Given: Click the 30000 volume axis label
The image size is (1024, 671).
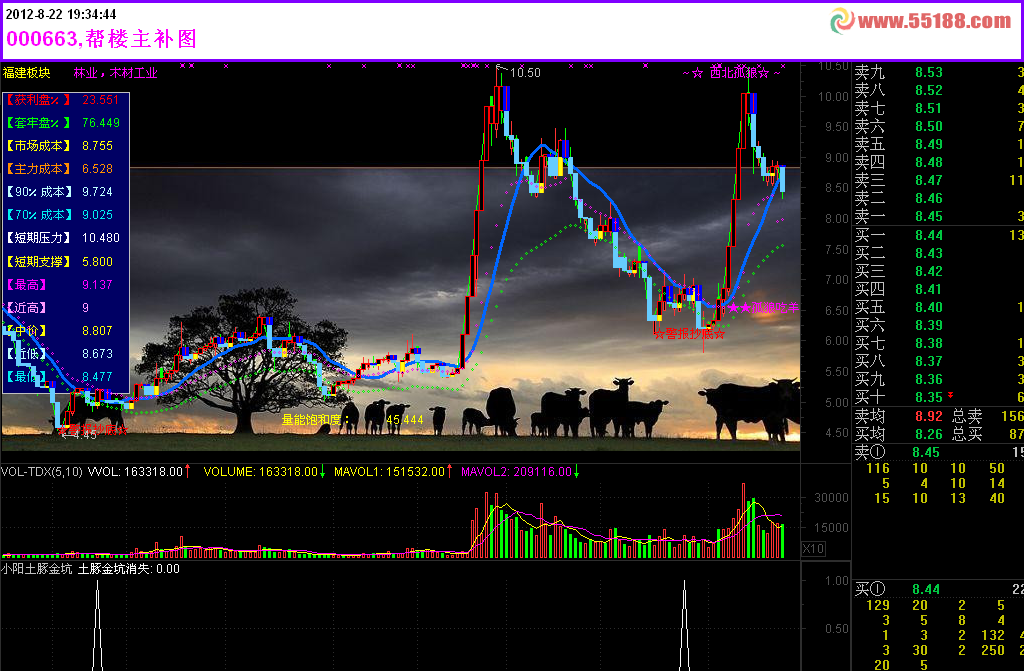Looking at the screenshot, I should click(x=831, y=498).
